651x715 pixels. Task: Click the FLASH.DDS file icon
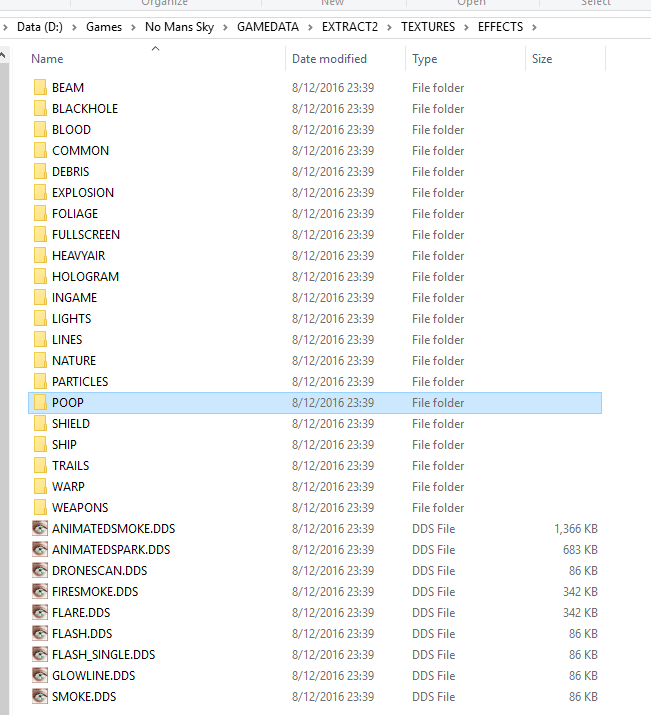pos(40,633)
